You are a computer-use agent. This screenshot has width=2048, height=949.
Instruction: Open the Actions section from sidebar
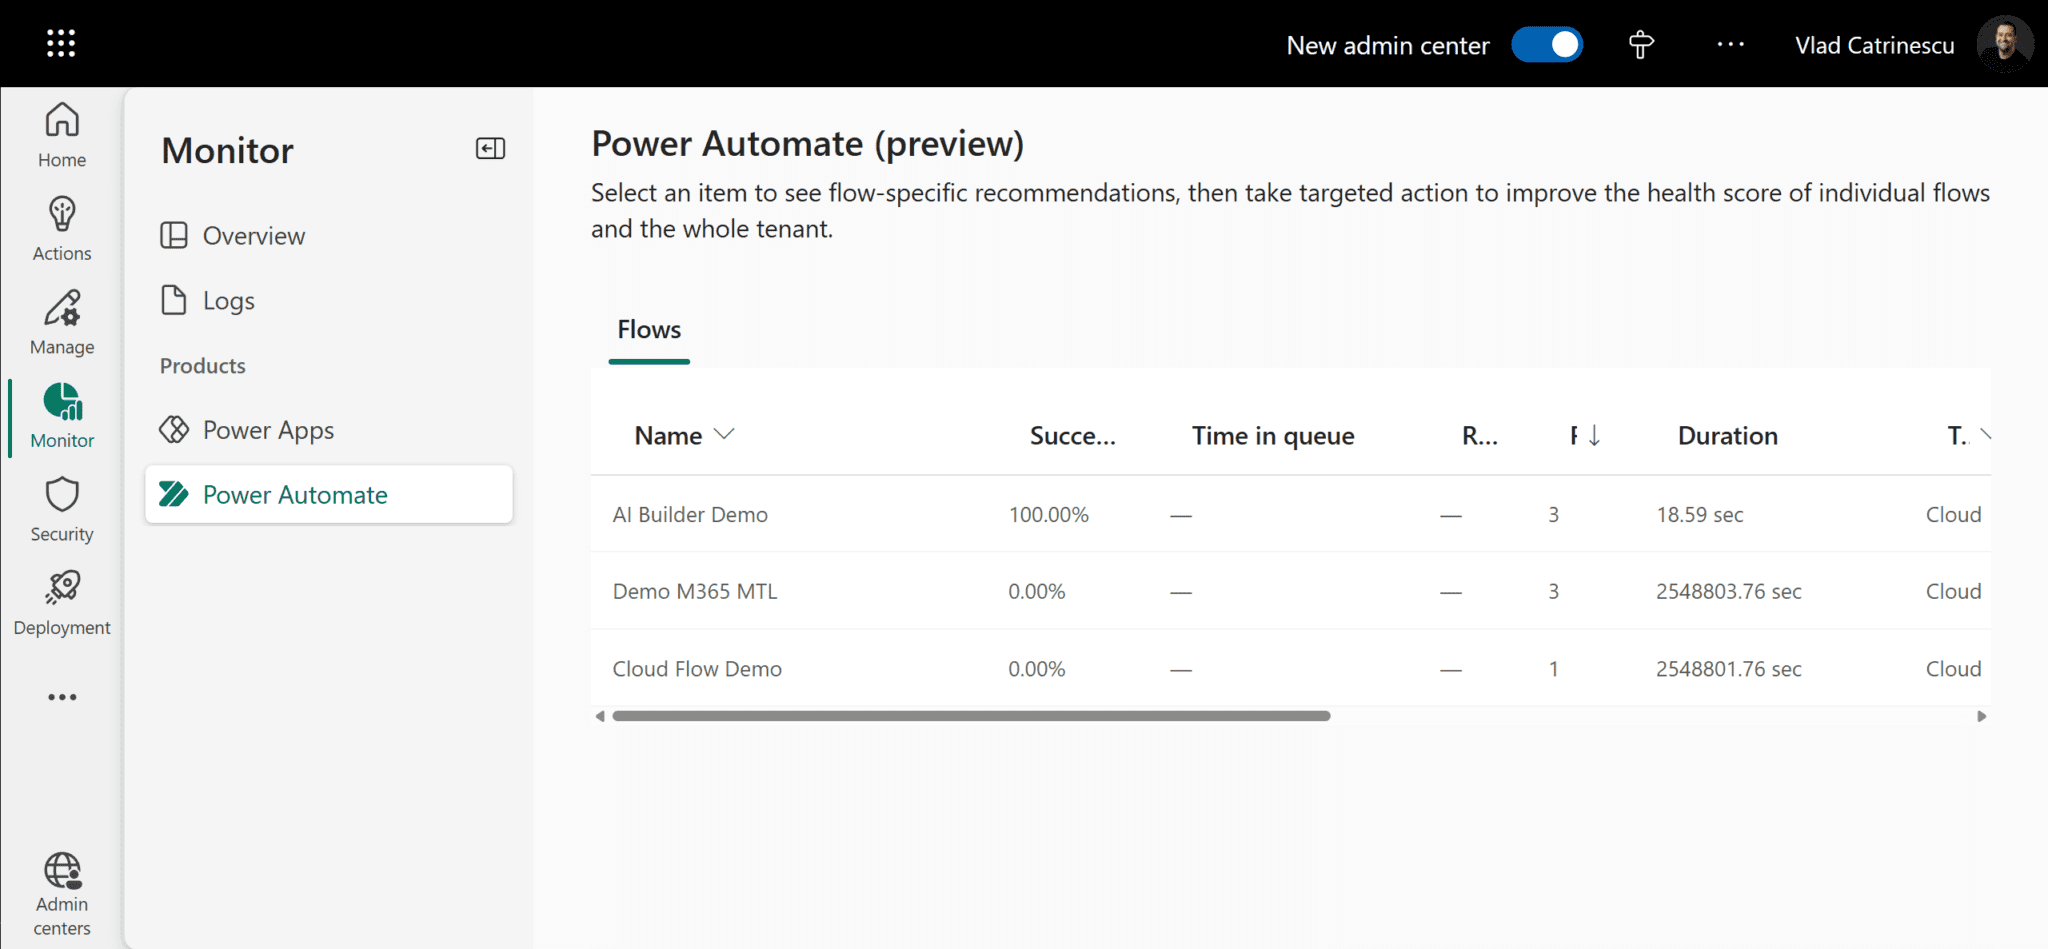[x=61, y=226]
